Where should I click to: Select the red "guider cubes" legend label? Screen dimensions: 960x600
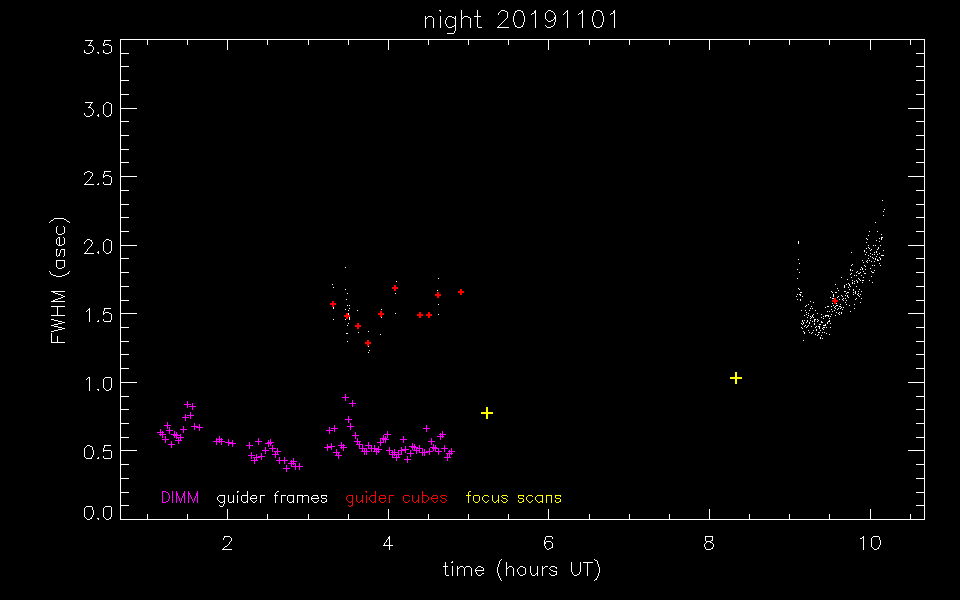[396, 498]
